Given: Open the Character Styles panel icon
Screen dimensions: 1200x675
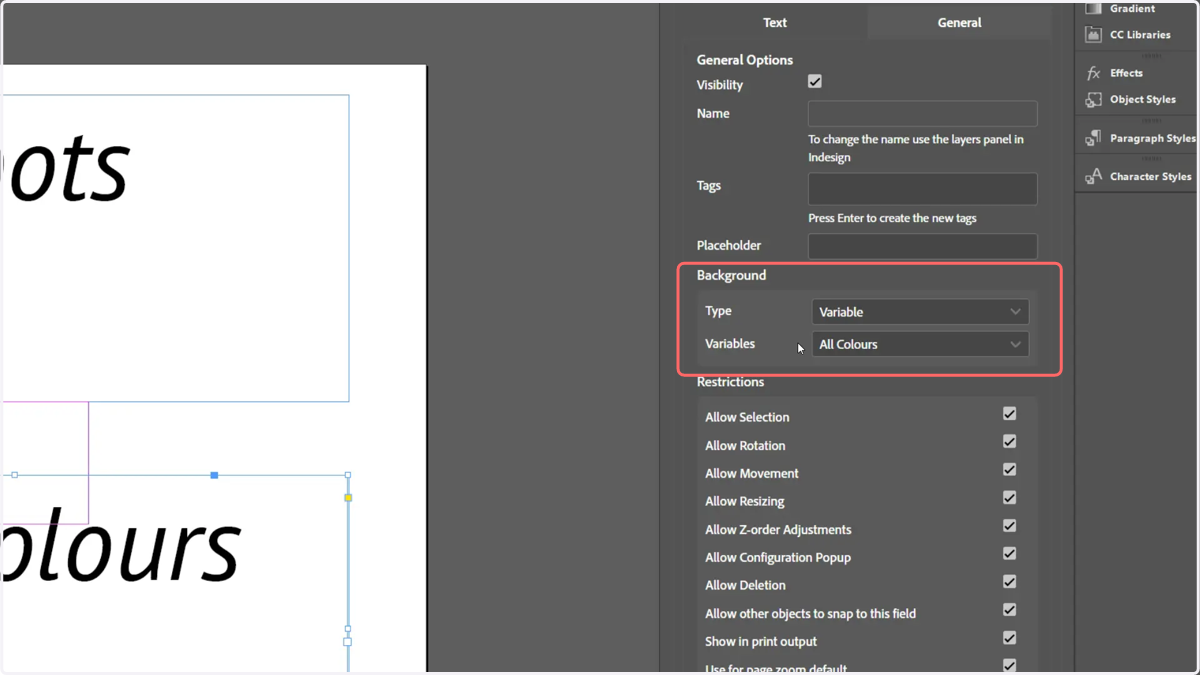Looking at the screenshot, I should (1093, 176).
